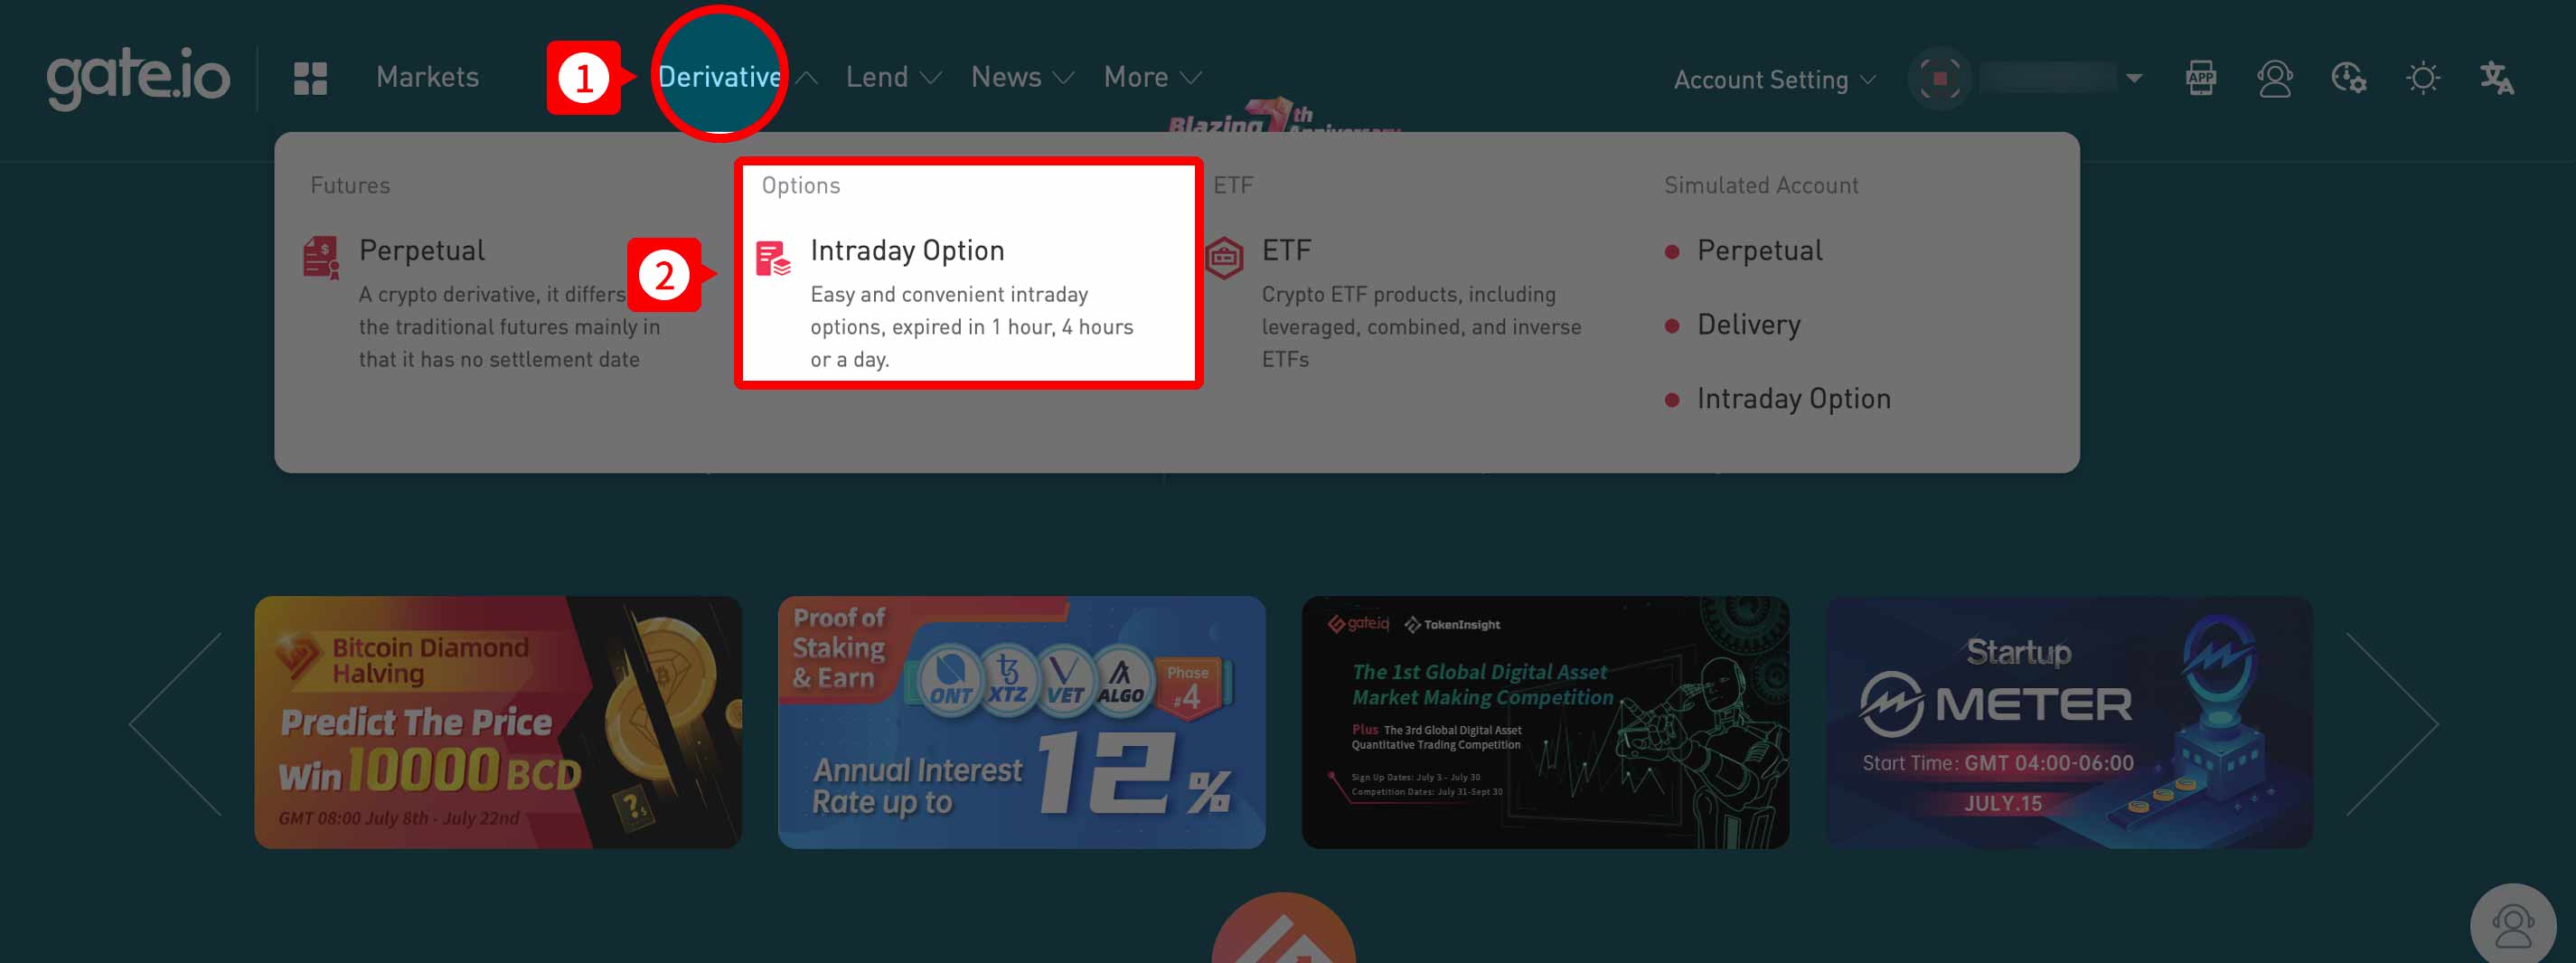
Task: Click the clock settings icon in header
Action: pyautogui.click(x=2348, y=78)
